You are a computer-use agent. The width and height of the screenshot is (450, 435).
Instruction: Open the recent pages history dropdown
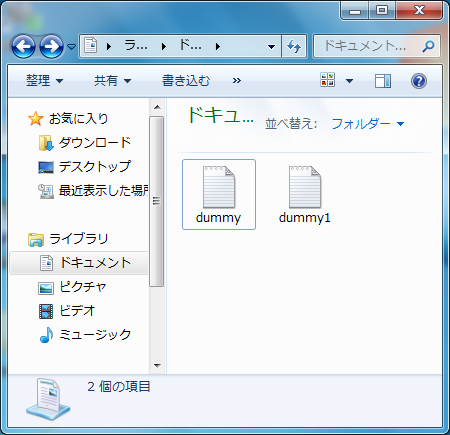(x=71, y=46)
